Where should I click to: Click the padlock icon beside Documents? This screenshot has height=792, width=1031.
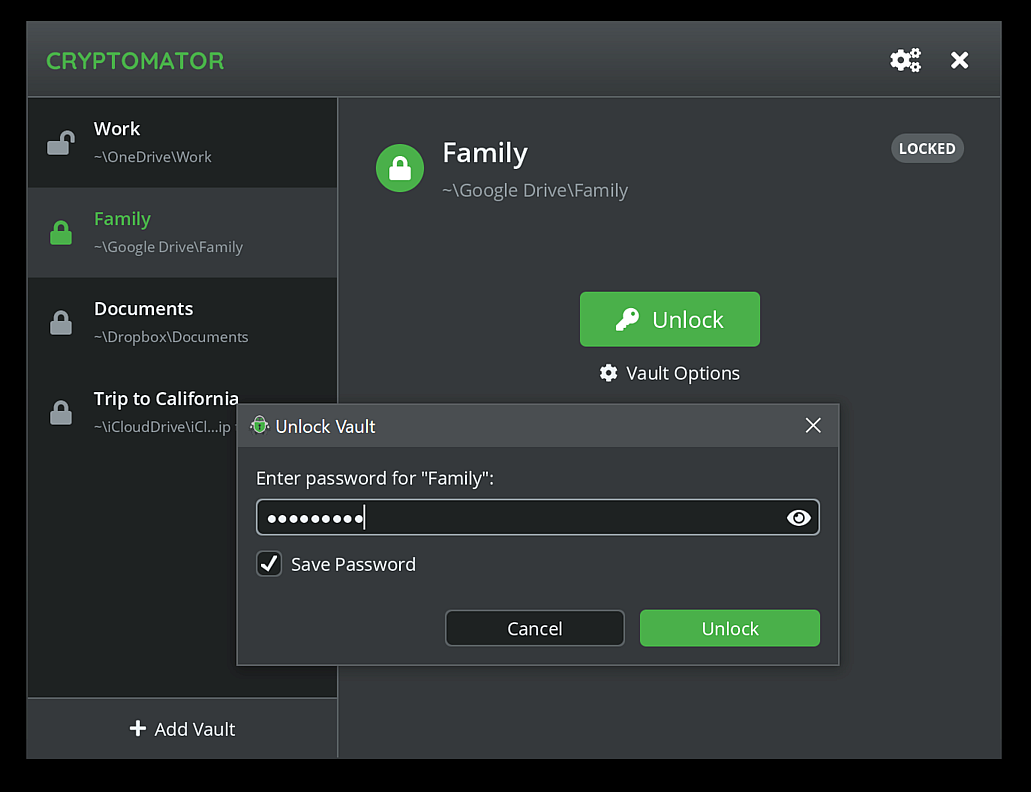60,323
